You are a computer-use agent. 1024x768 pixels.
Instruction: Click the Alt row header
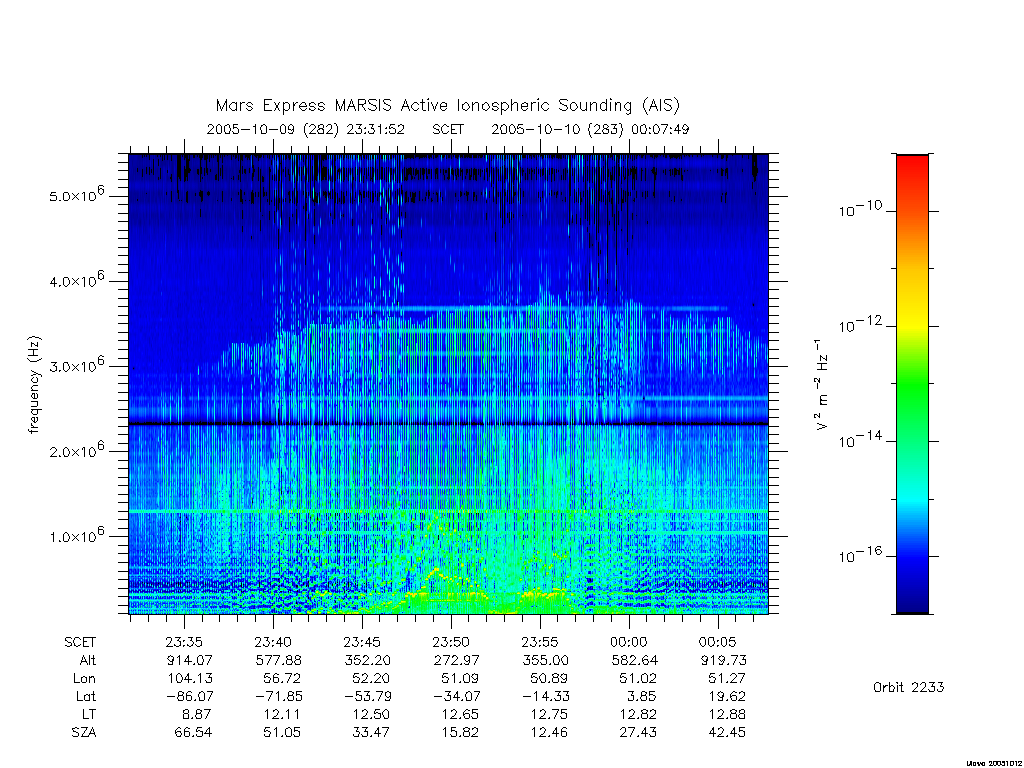point(88,660)
